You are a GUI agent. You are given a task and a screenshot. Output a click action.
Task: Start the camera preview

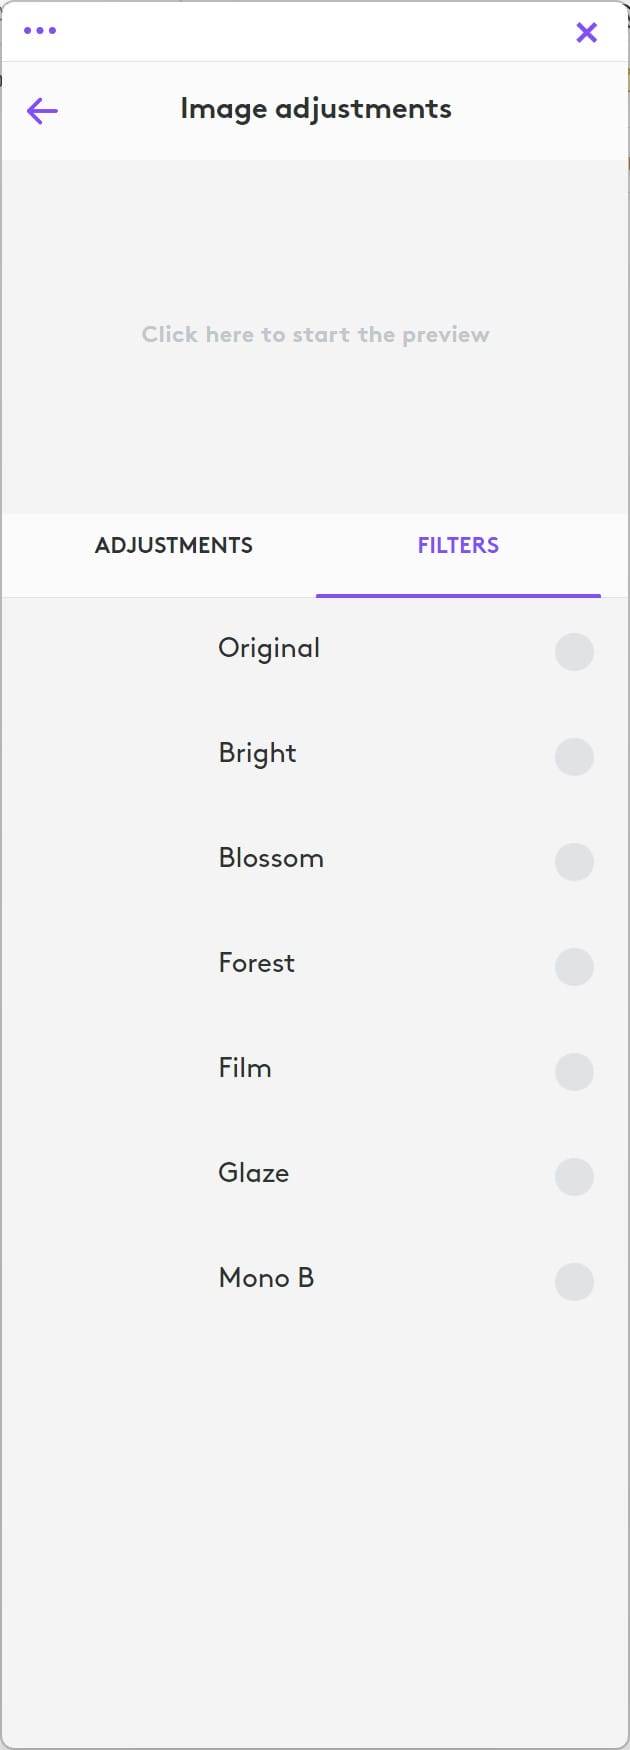315,335
